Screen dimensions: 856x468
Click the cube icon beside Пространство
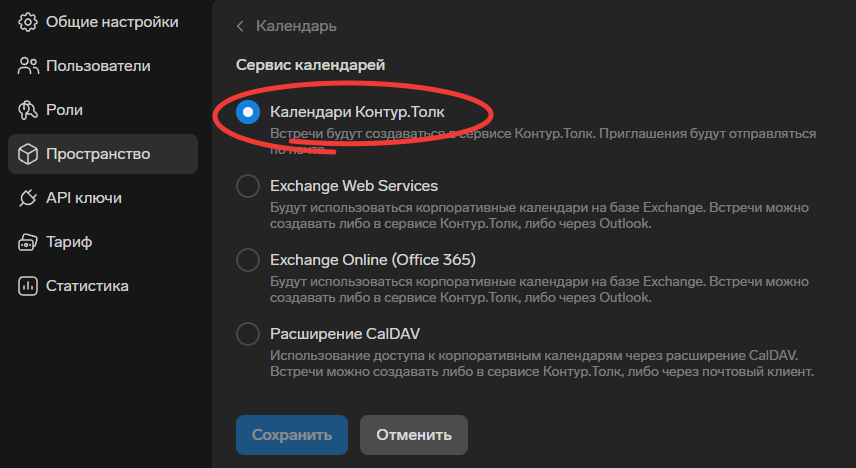(x=28, y=154)
